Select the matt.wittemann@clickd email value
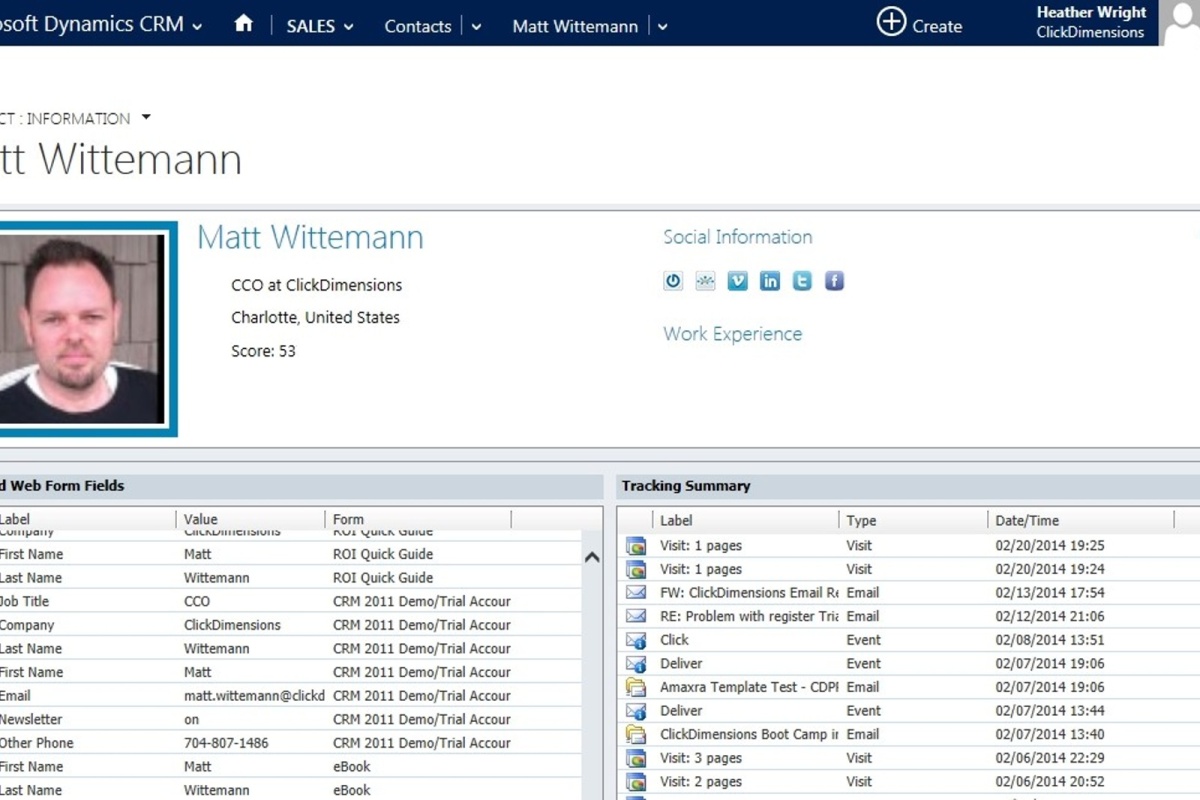Screen dimensions: 1200x800 [254, 696]
